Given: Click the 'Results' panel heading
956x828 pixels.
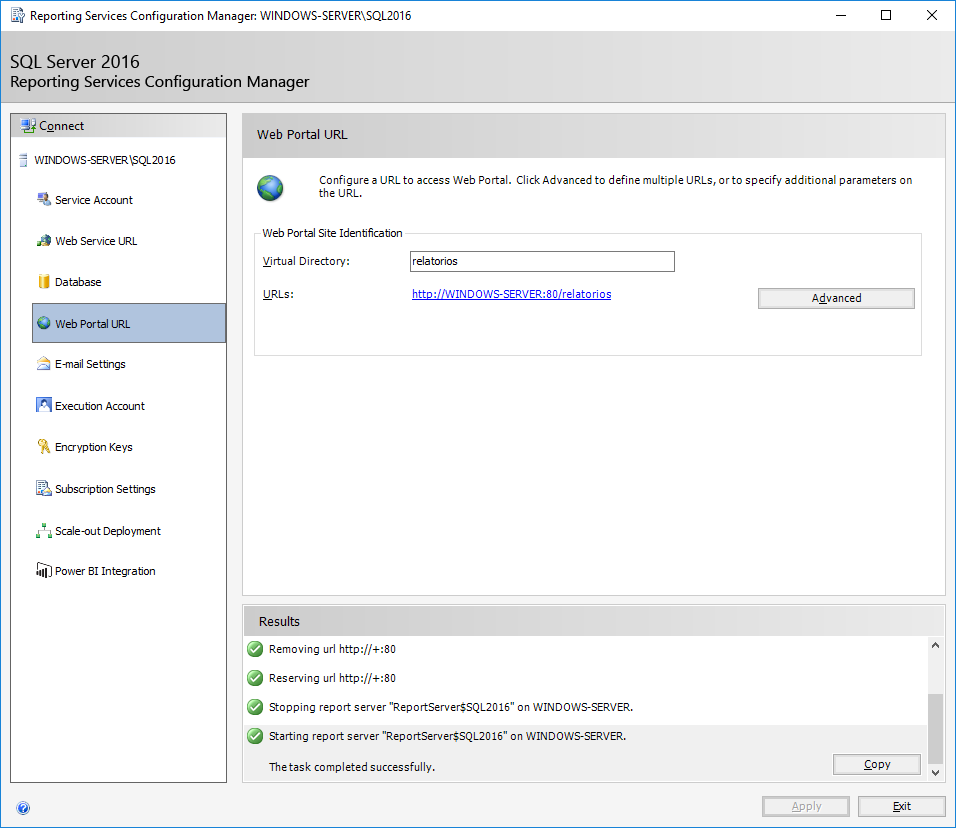Looking at the screenshot, I should (279, 621).
